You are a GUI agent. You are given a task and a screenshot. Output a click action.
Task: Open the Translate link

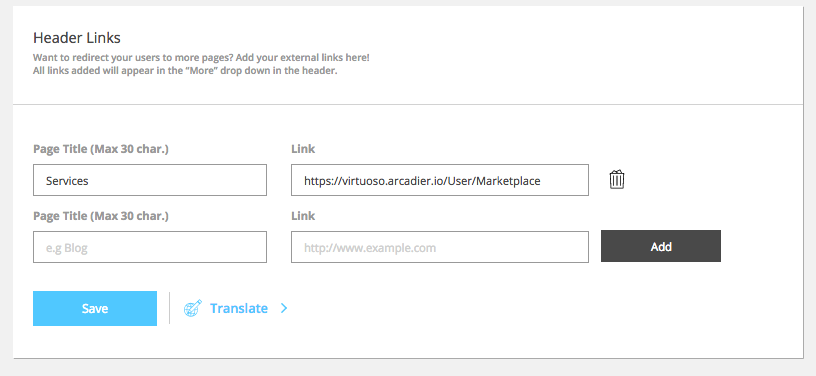pos(239,308)
